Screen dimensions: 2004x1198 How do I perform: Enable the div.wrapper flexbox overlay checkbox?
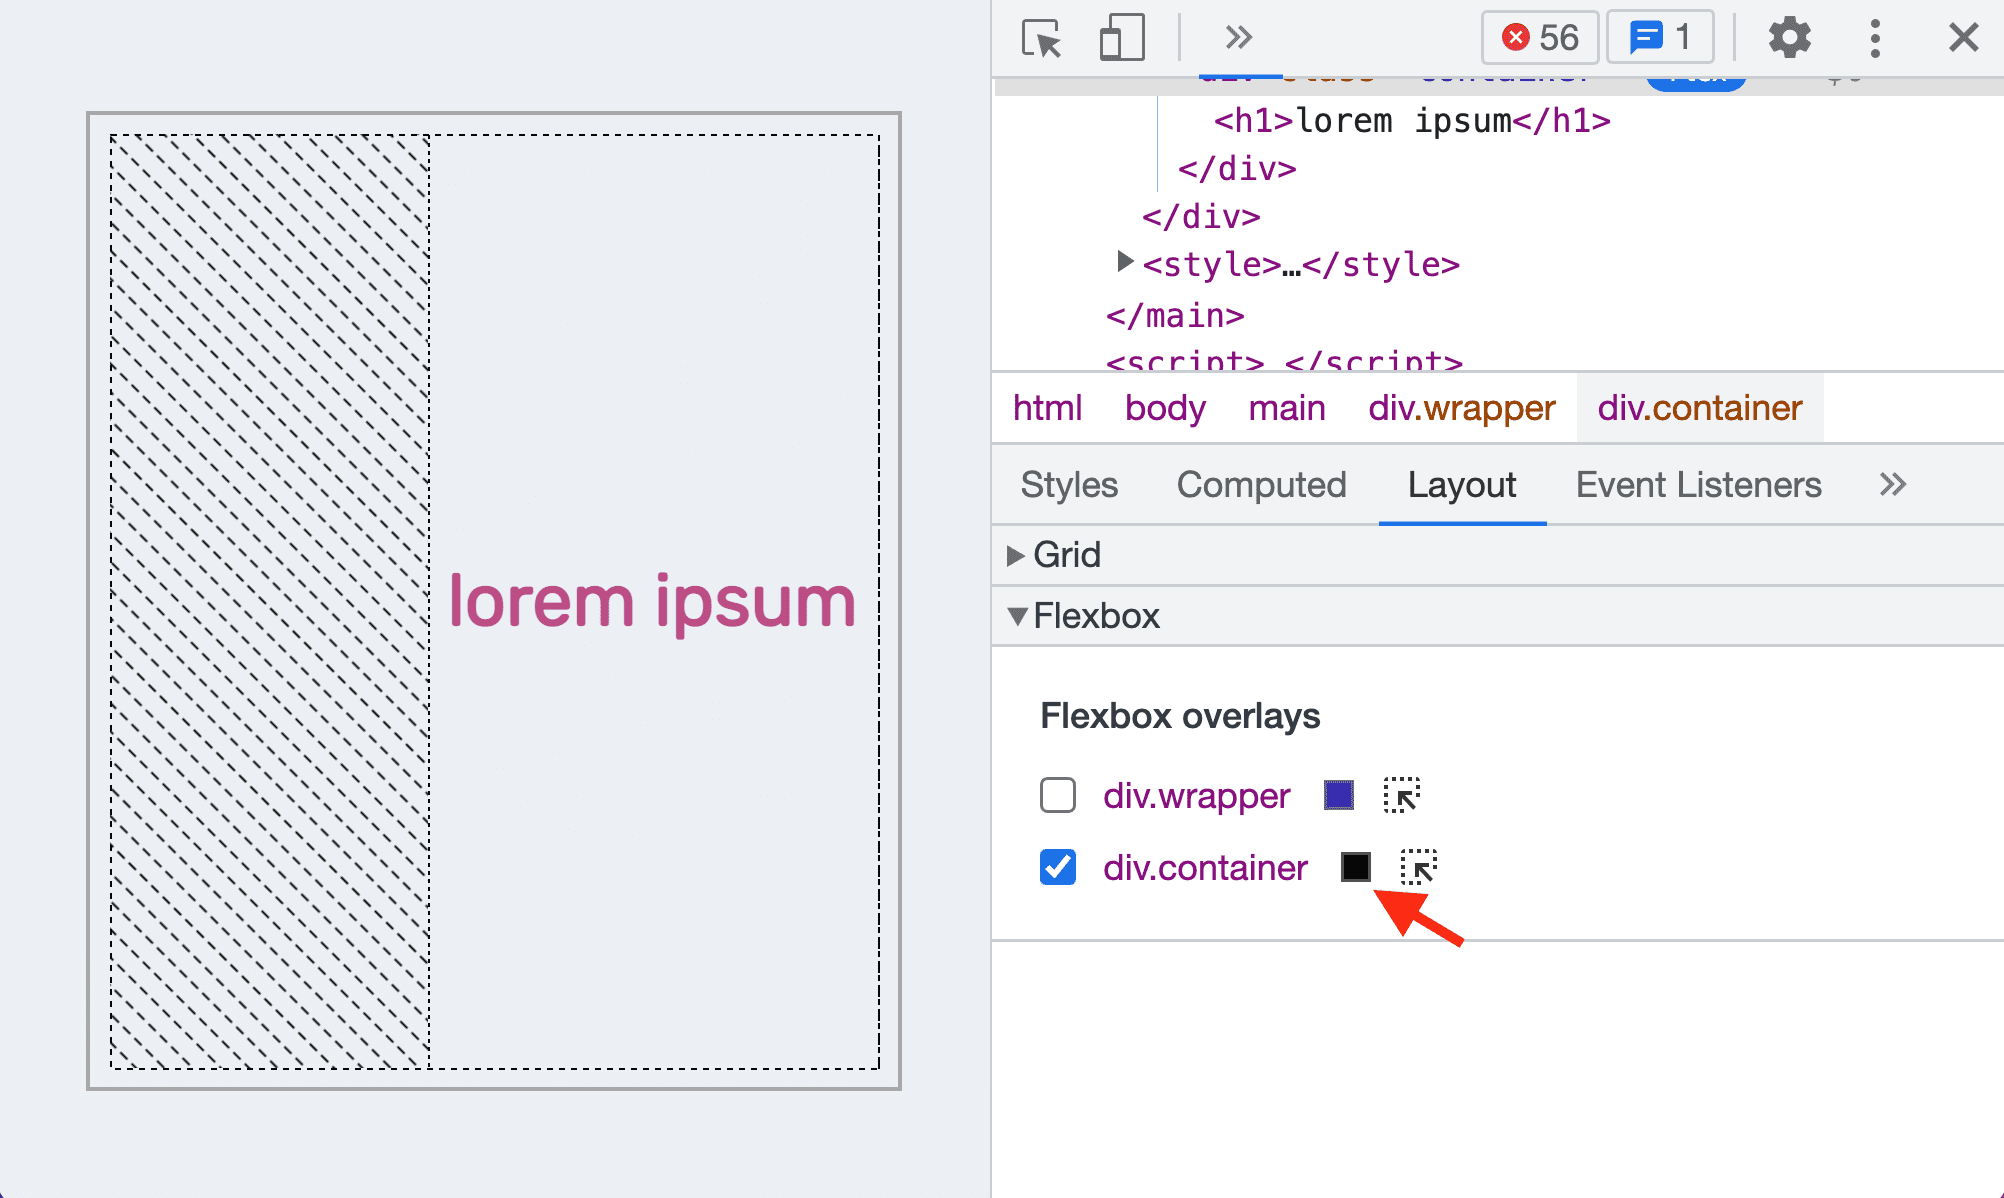1057,794
